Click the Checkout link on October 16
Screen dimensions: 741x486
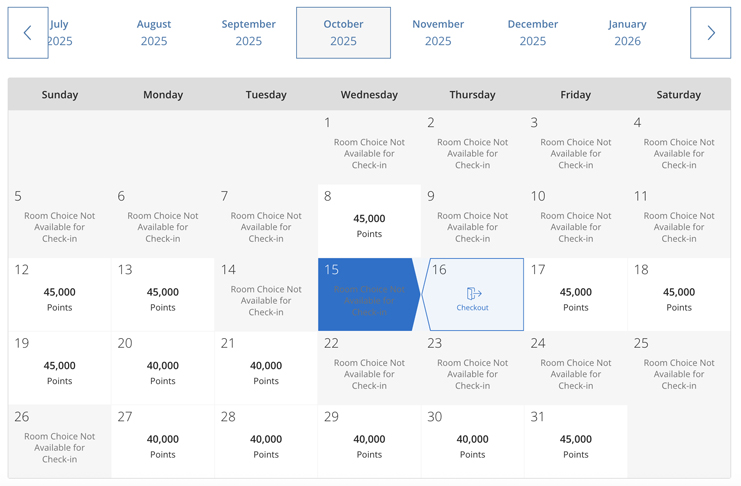coord(472,308)
